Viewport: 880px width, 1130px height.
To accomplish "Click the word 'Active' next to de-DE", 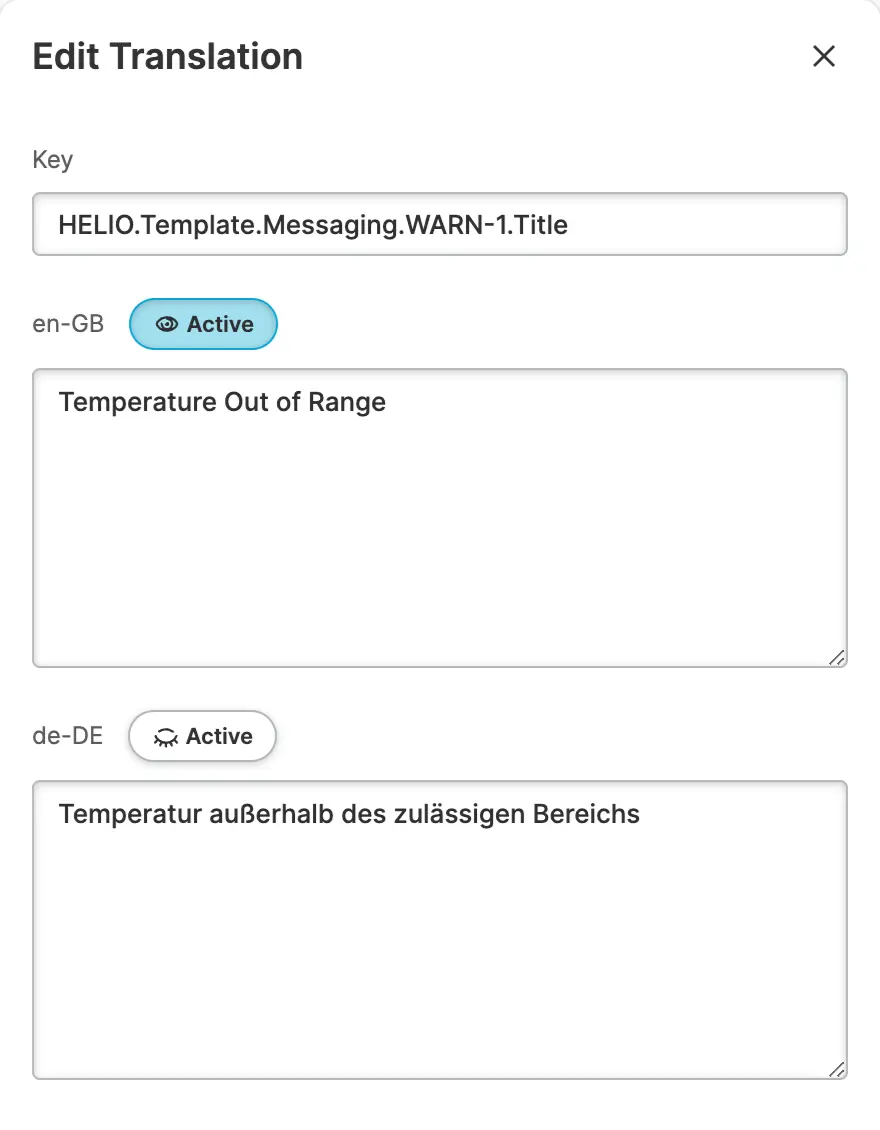I will (219, 737).
